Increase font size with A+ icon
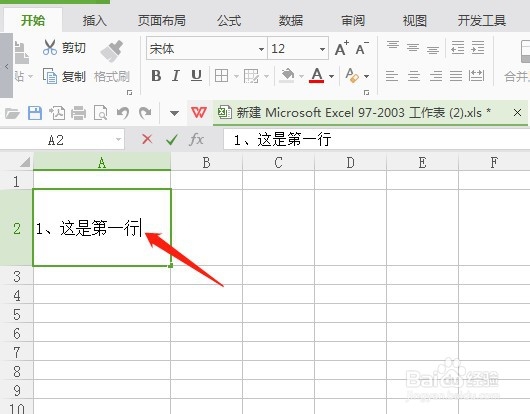530x414 pixels. (341, 48)
